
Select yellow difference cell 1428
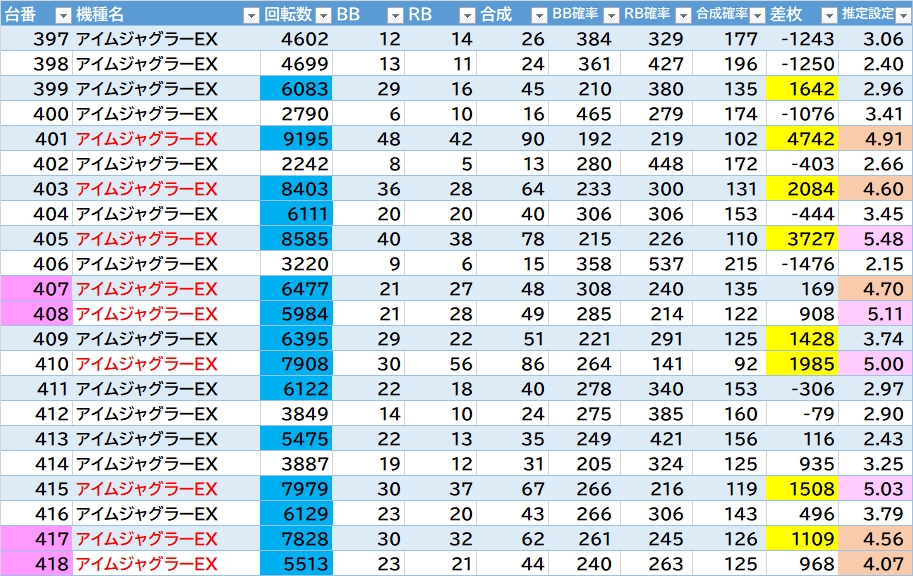802,338
